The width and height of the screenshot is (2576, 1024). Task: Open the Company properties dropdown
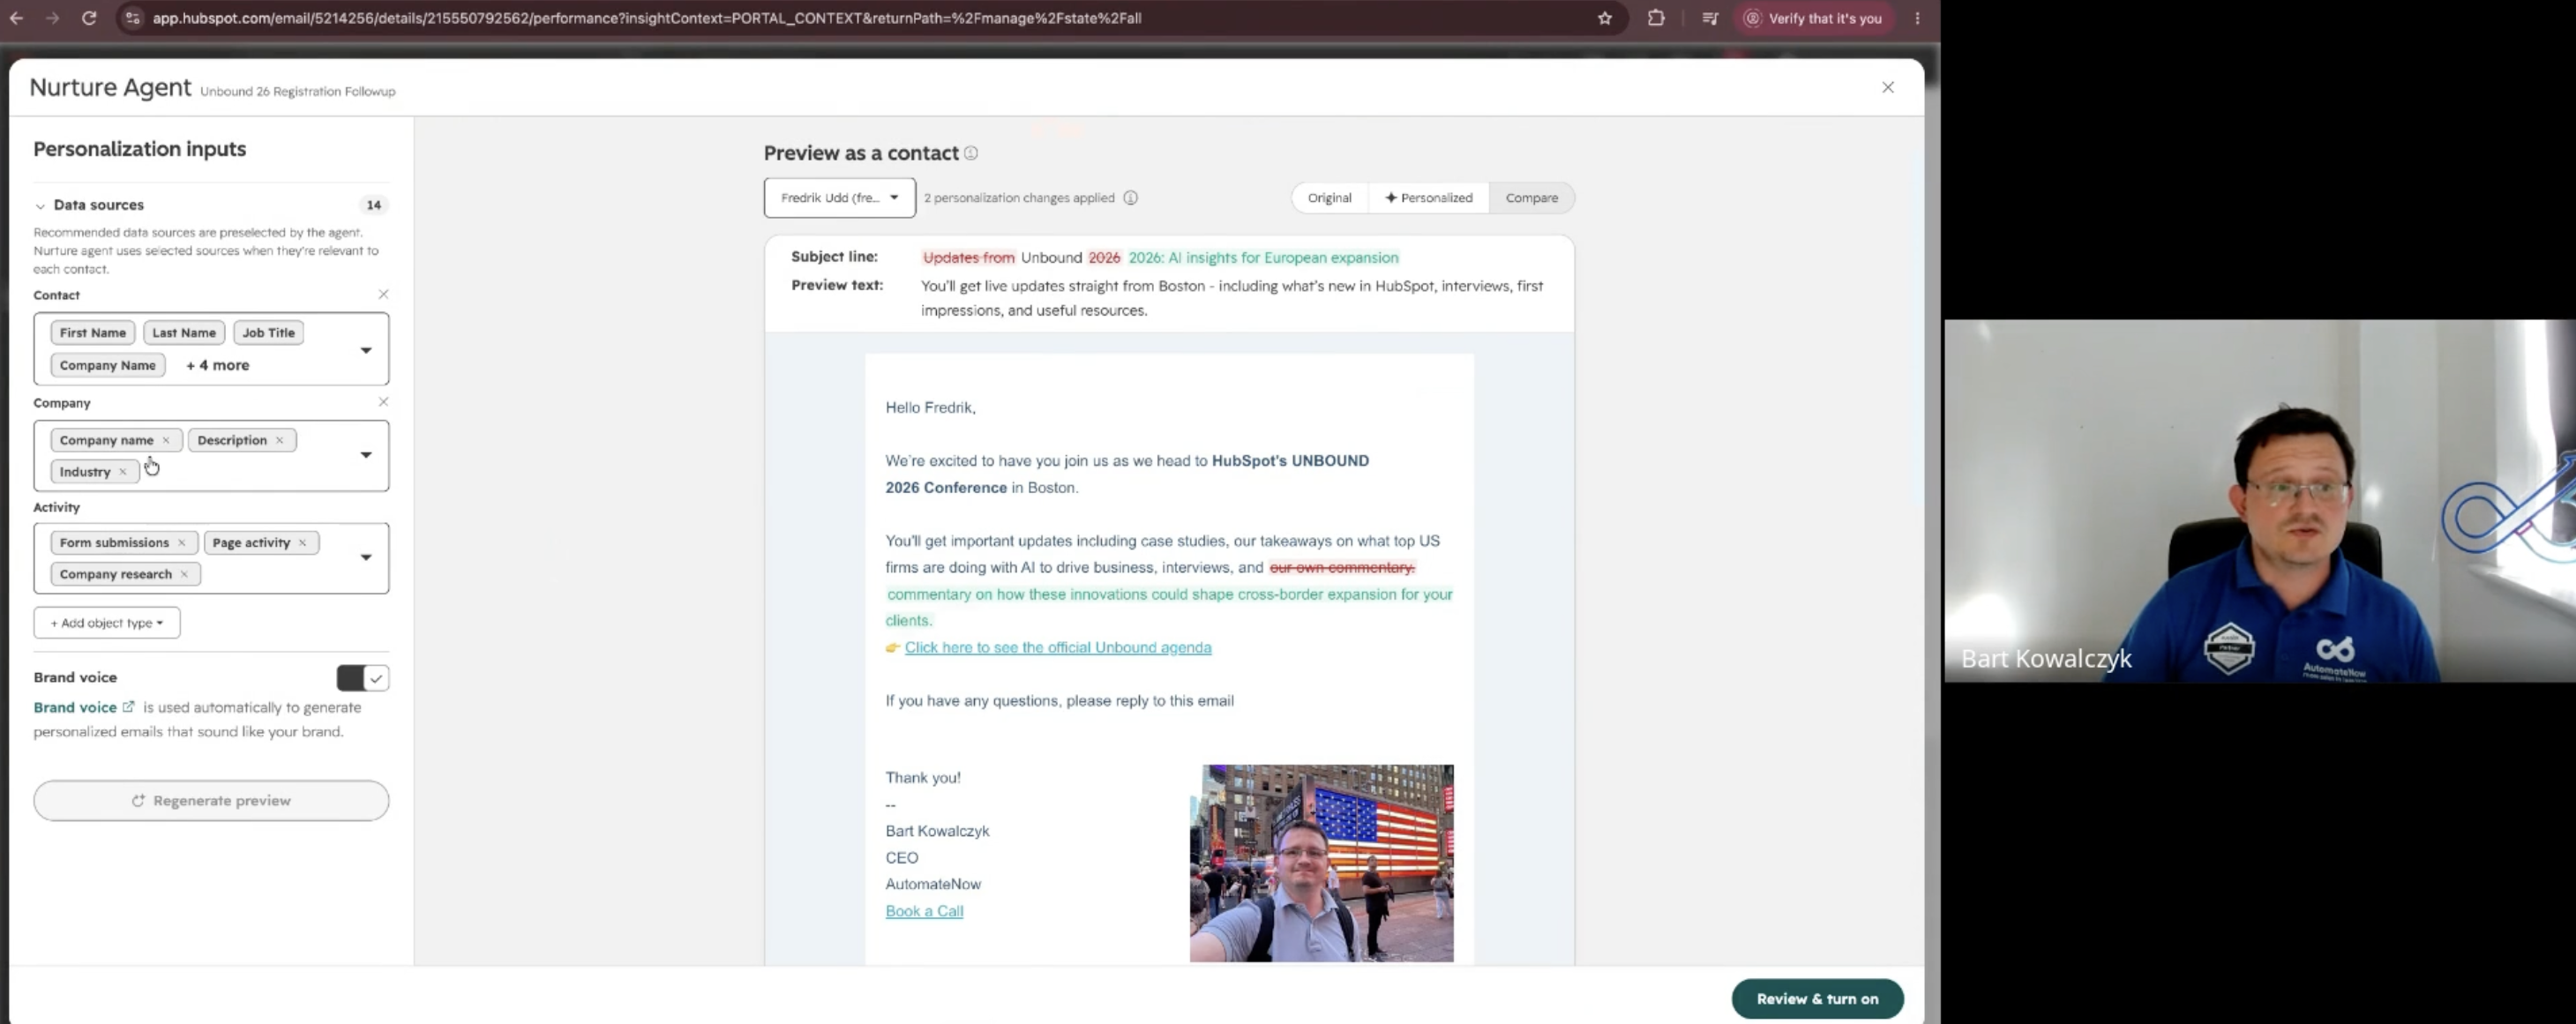(x=366, y=455)
